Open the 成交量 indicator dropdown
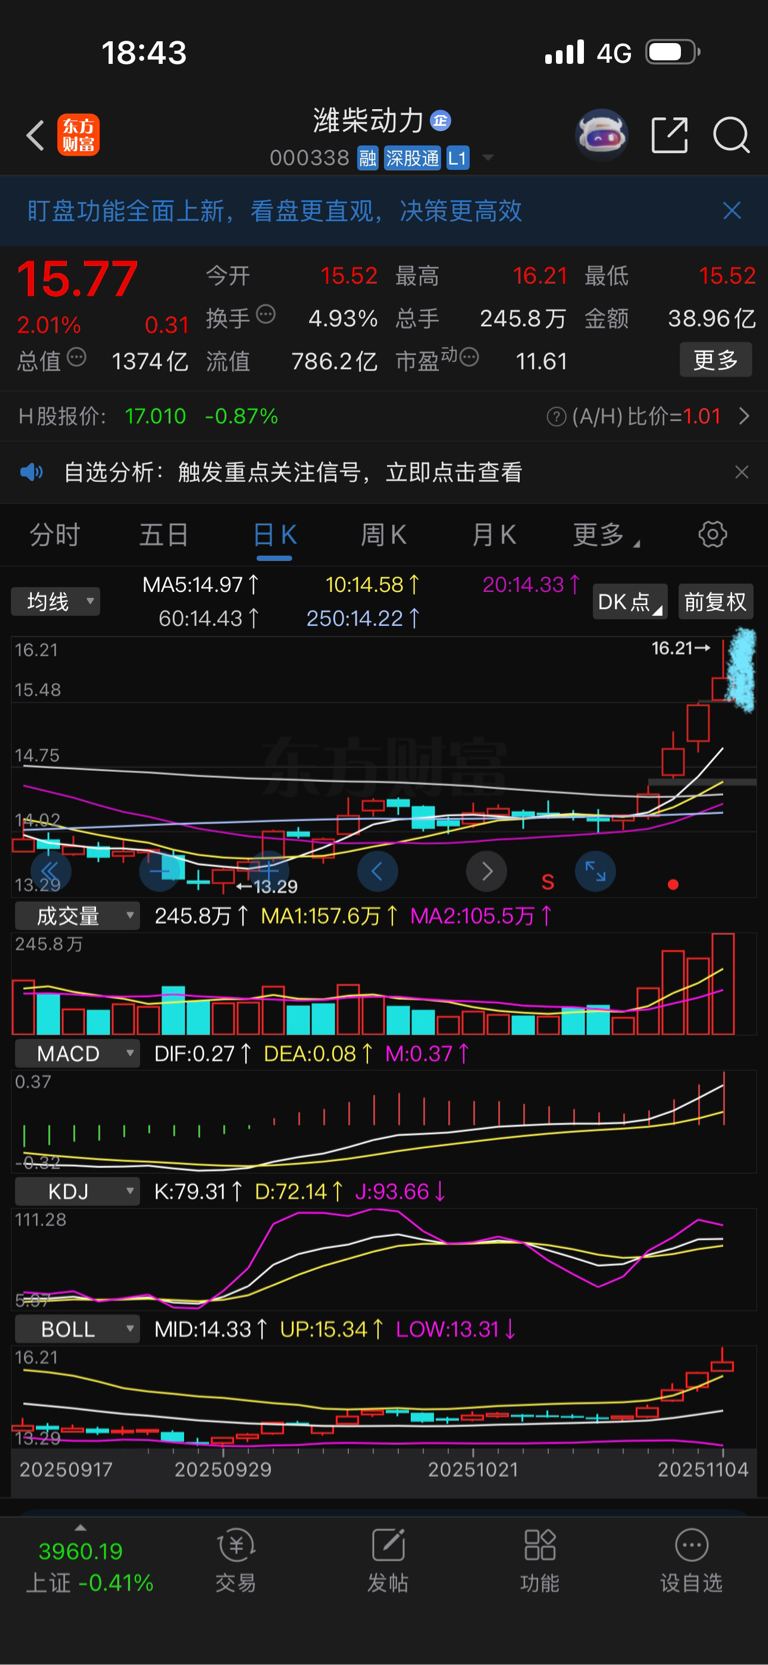The width and height of the screenshot is (768, 1665). click(77, 916)
